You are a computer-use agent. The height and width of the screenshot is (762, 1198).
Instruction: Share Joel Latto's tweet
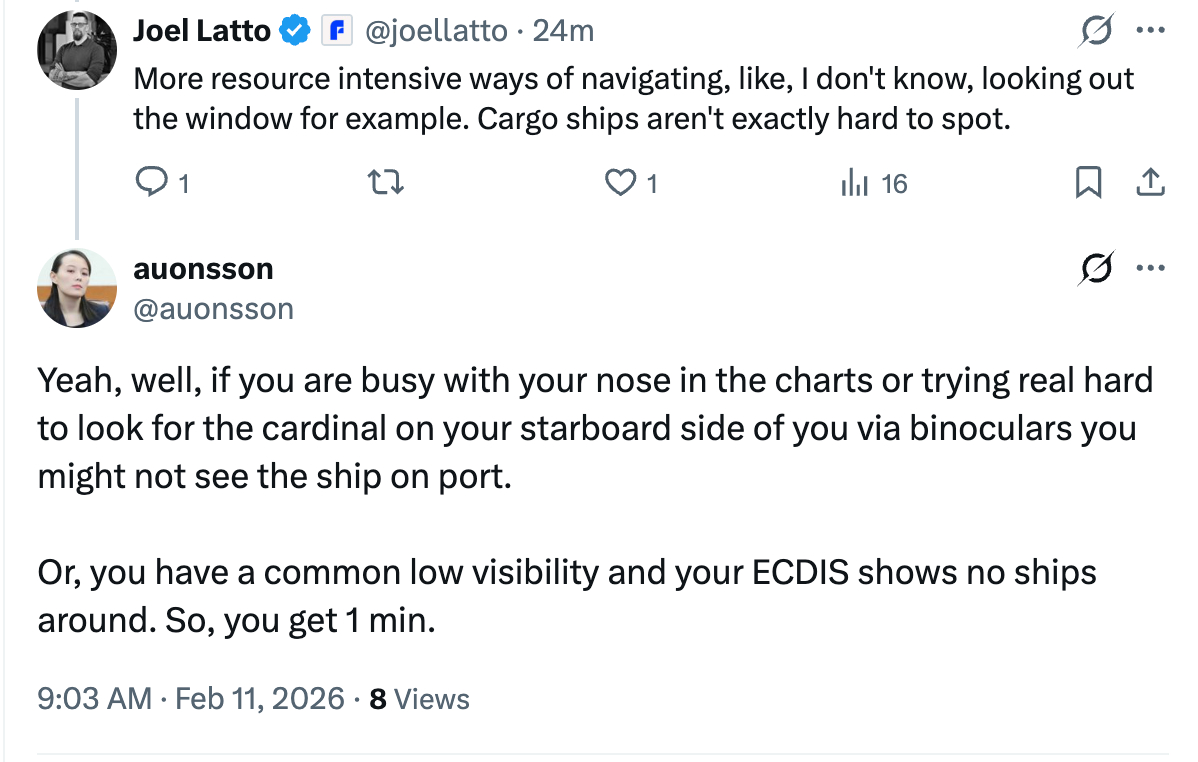click(x=1150, y=182)
